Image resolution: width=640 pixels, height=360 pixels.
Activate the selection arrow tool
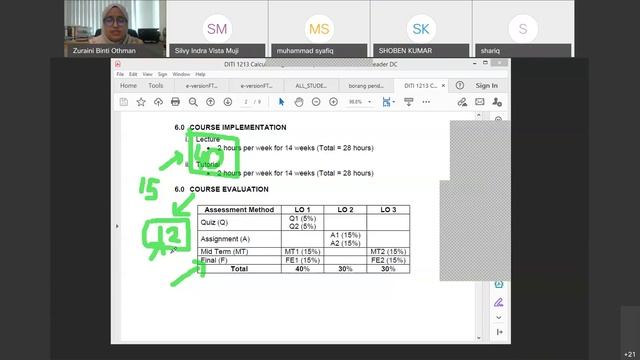click(x=281, y=102)
